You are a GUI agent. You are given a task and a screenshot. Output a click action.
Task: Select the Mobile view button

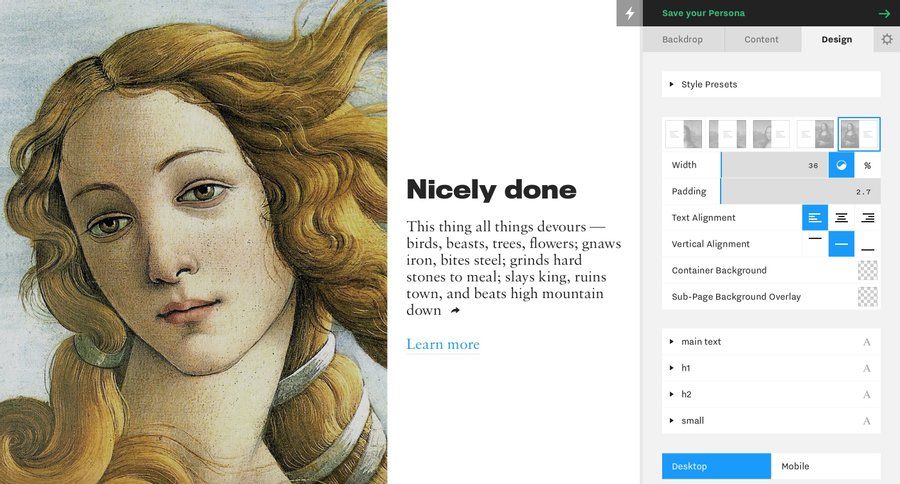(825, 466)
